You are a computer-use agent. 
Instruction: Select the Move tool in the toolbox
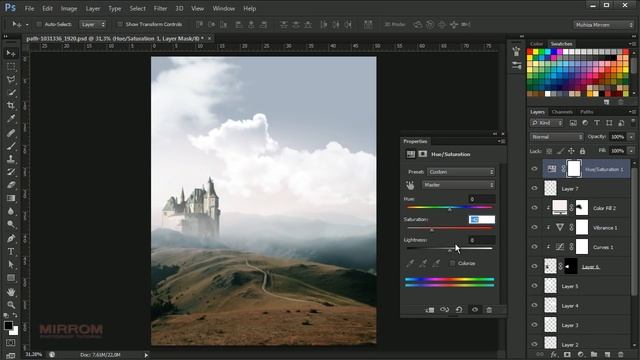11,53
